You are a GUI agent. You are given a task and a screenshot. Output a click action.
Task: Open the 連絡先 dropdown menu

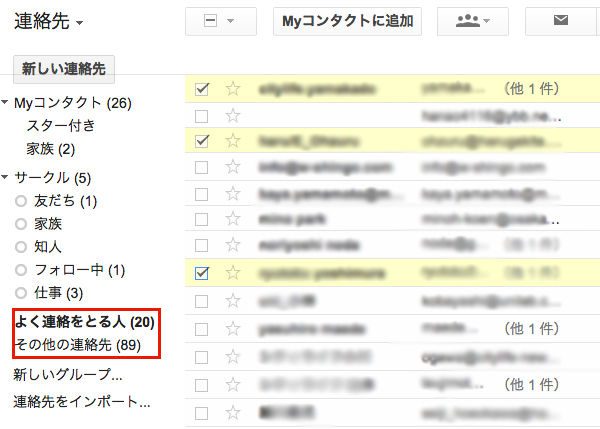[x=49, y=21]
